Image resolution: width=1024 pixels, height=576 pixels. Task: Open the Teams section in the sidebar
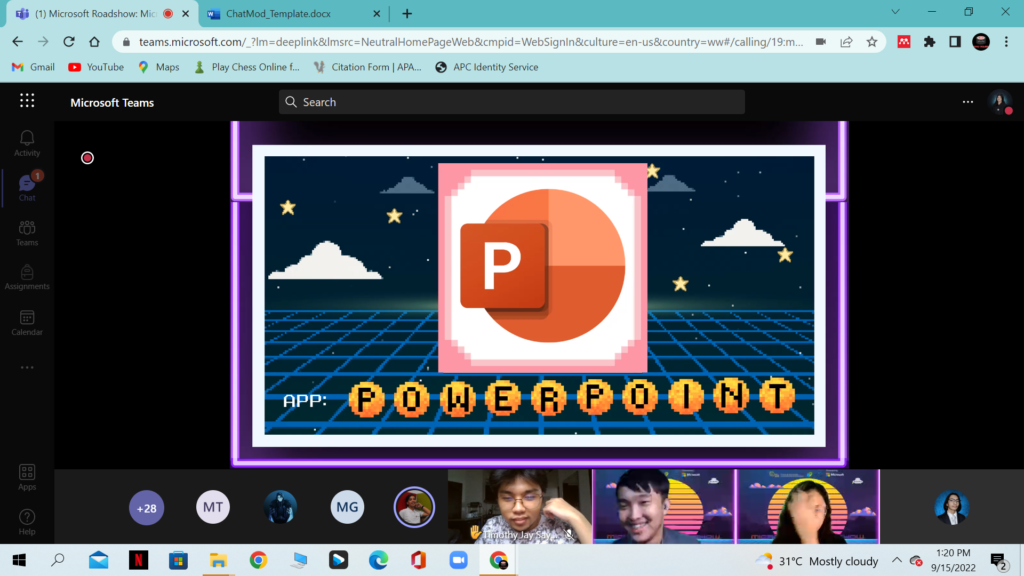[x=27, y=232]
